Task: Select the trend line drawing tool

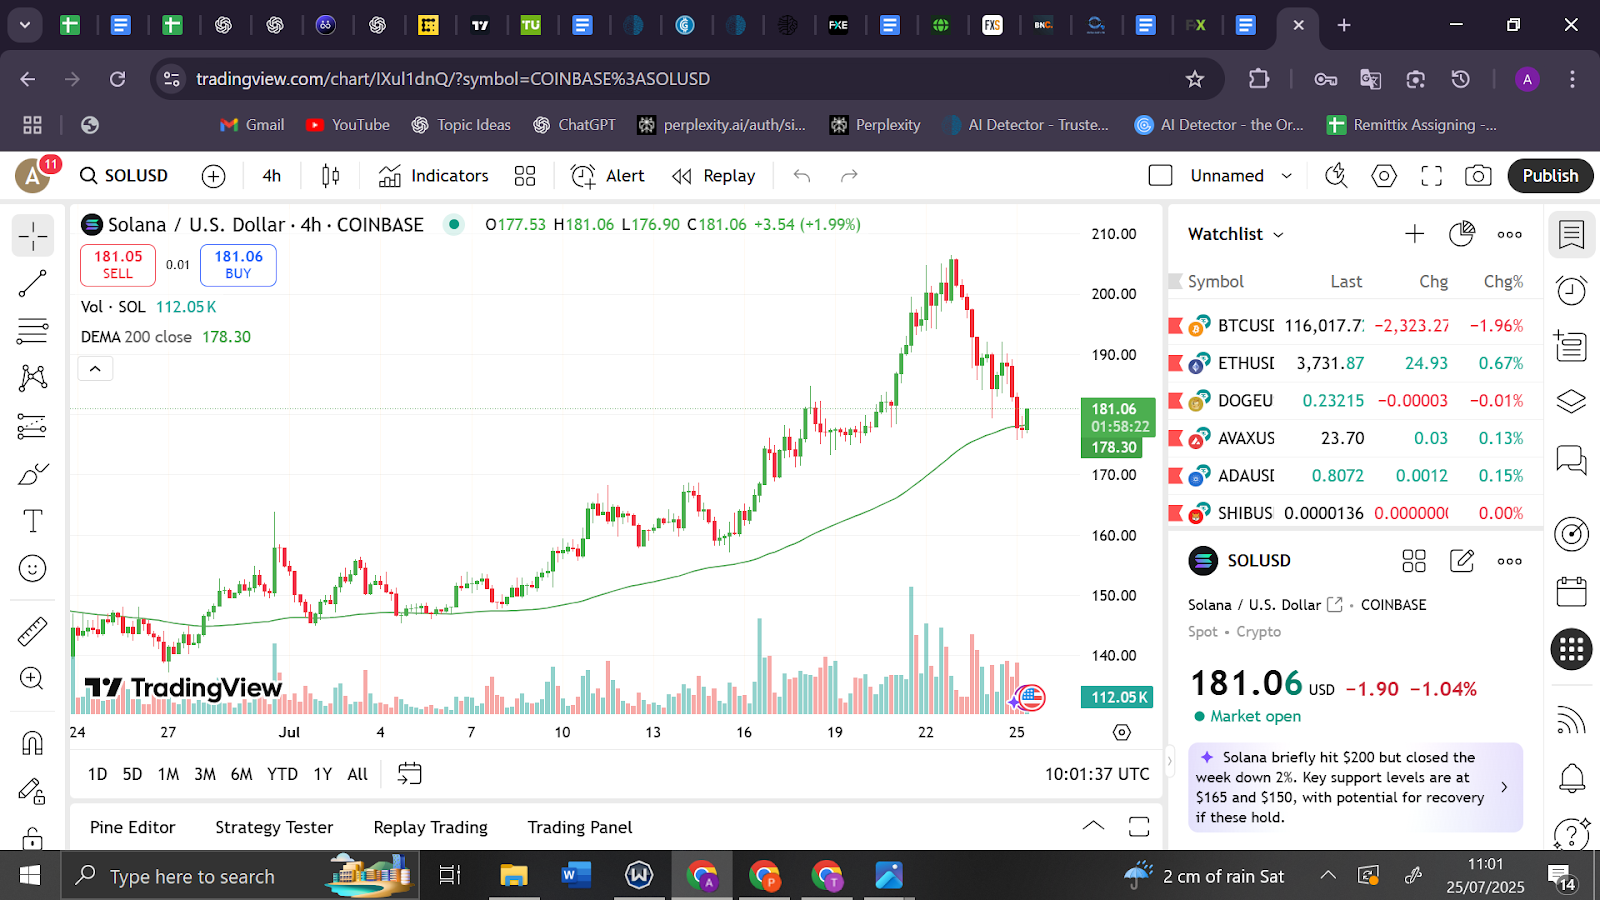Action: (x=32, y=284)
